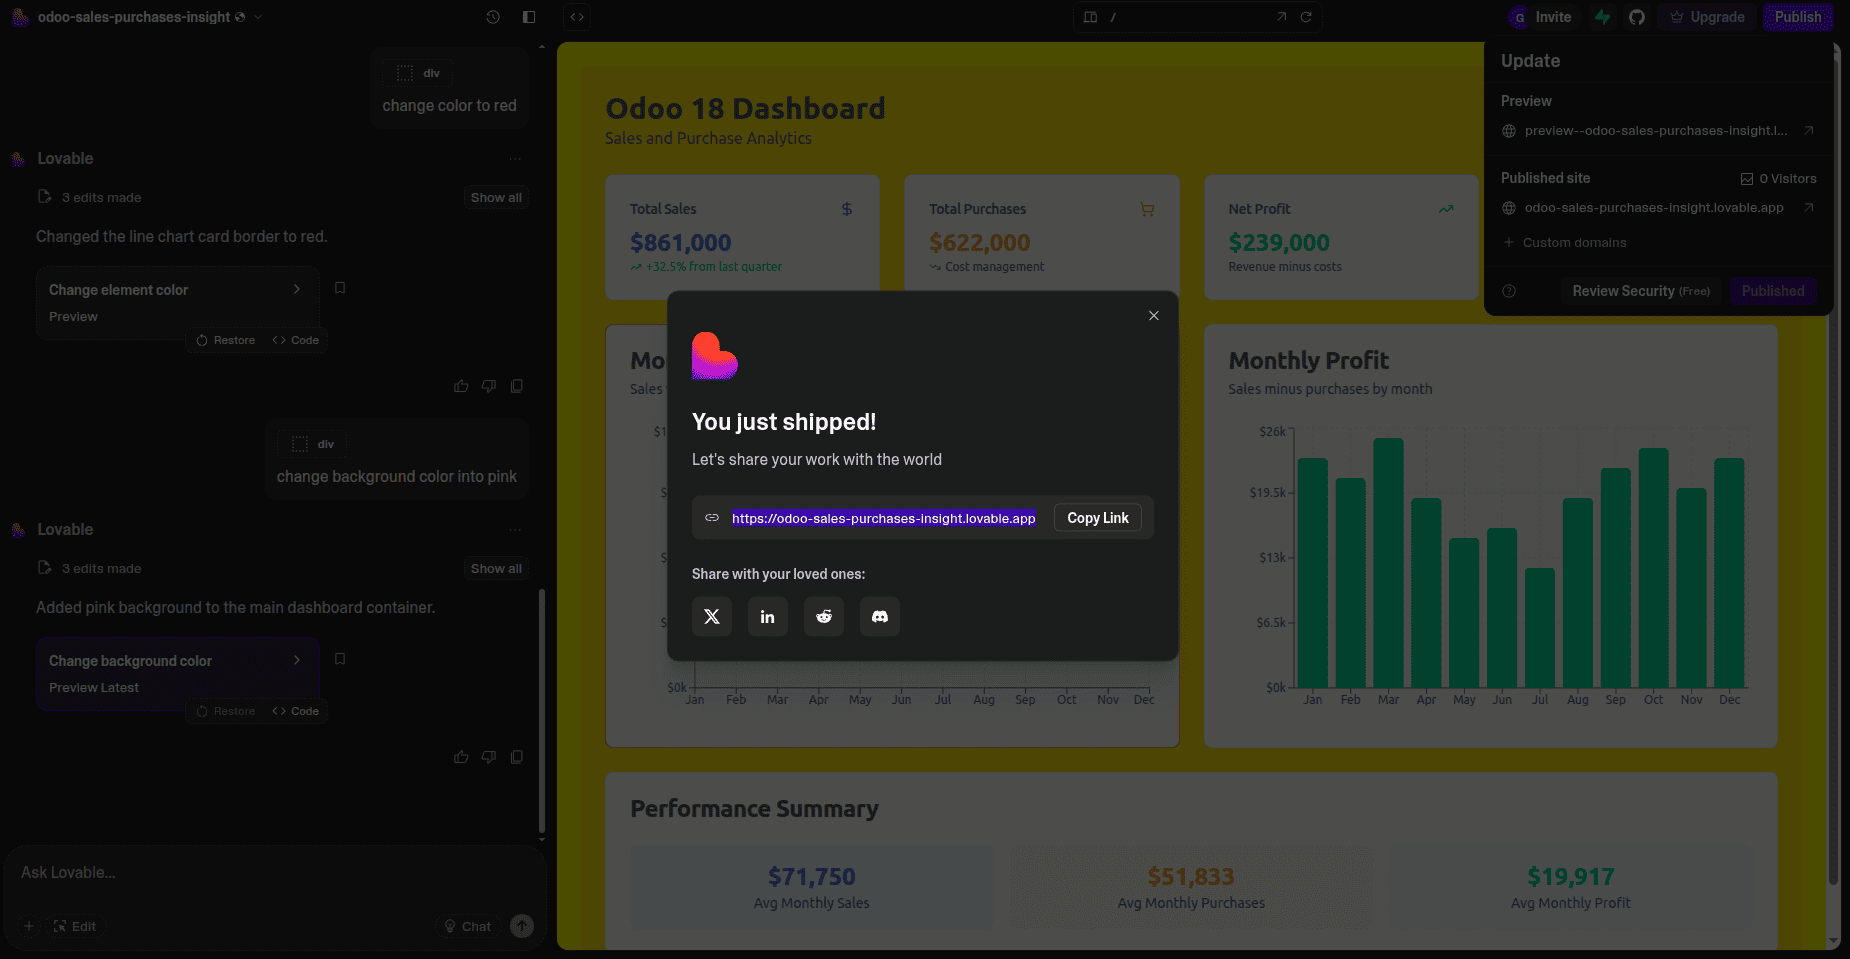Open the GitHub integration icon

(x=1637, y=17)
